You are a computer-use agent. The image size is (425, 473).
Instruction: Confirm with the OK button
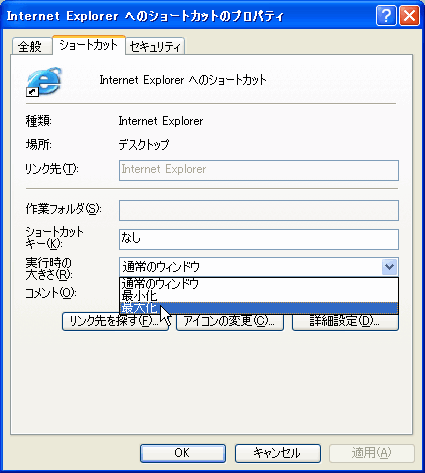183,453
